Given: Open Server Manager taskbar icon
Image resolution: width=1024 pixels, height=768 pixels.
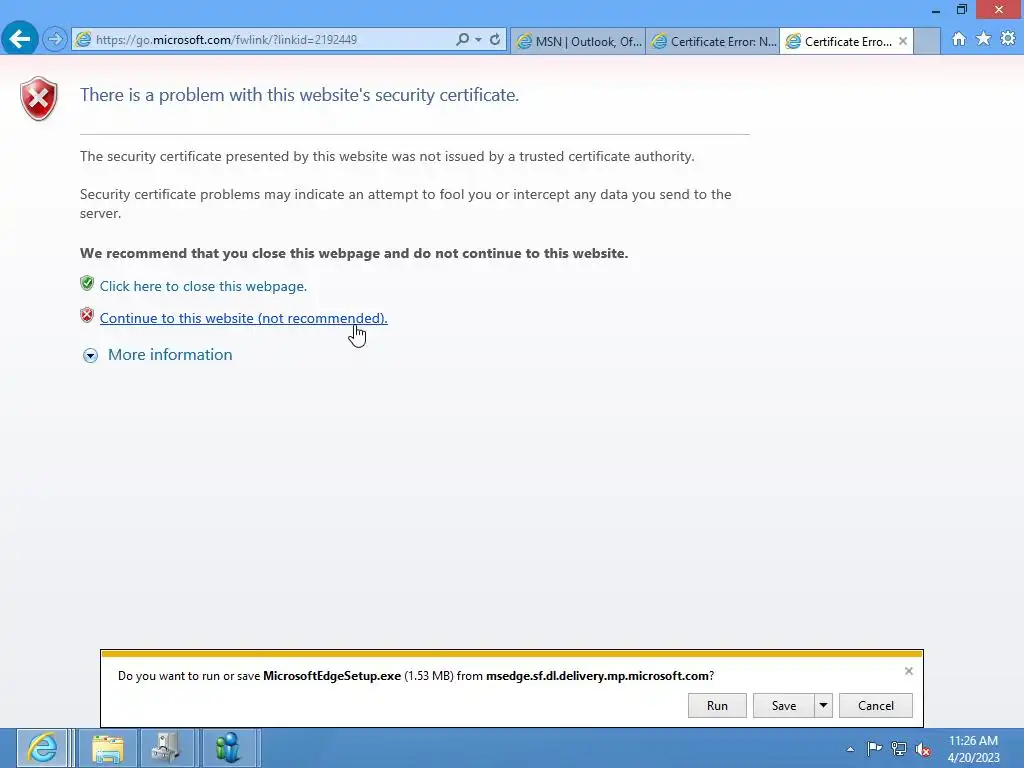Looking at the screenshot, I should 167,748.
